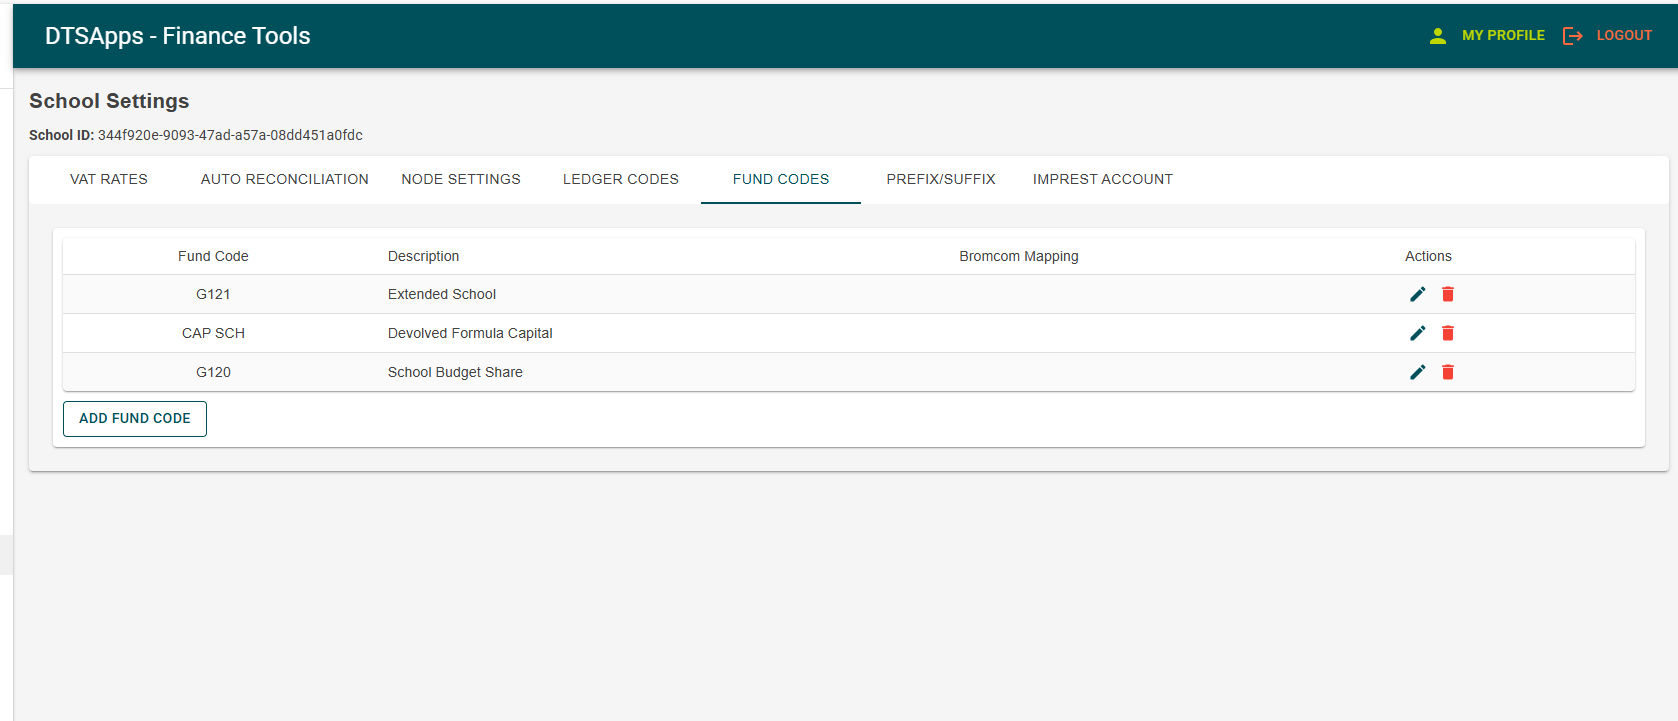Open the Auto Reconciliation tab
Screen dimensions: 1678x721
[x=284, y=180]
